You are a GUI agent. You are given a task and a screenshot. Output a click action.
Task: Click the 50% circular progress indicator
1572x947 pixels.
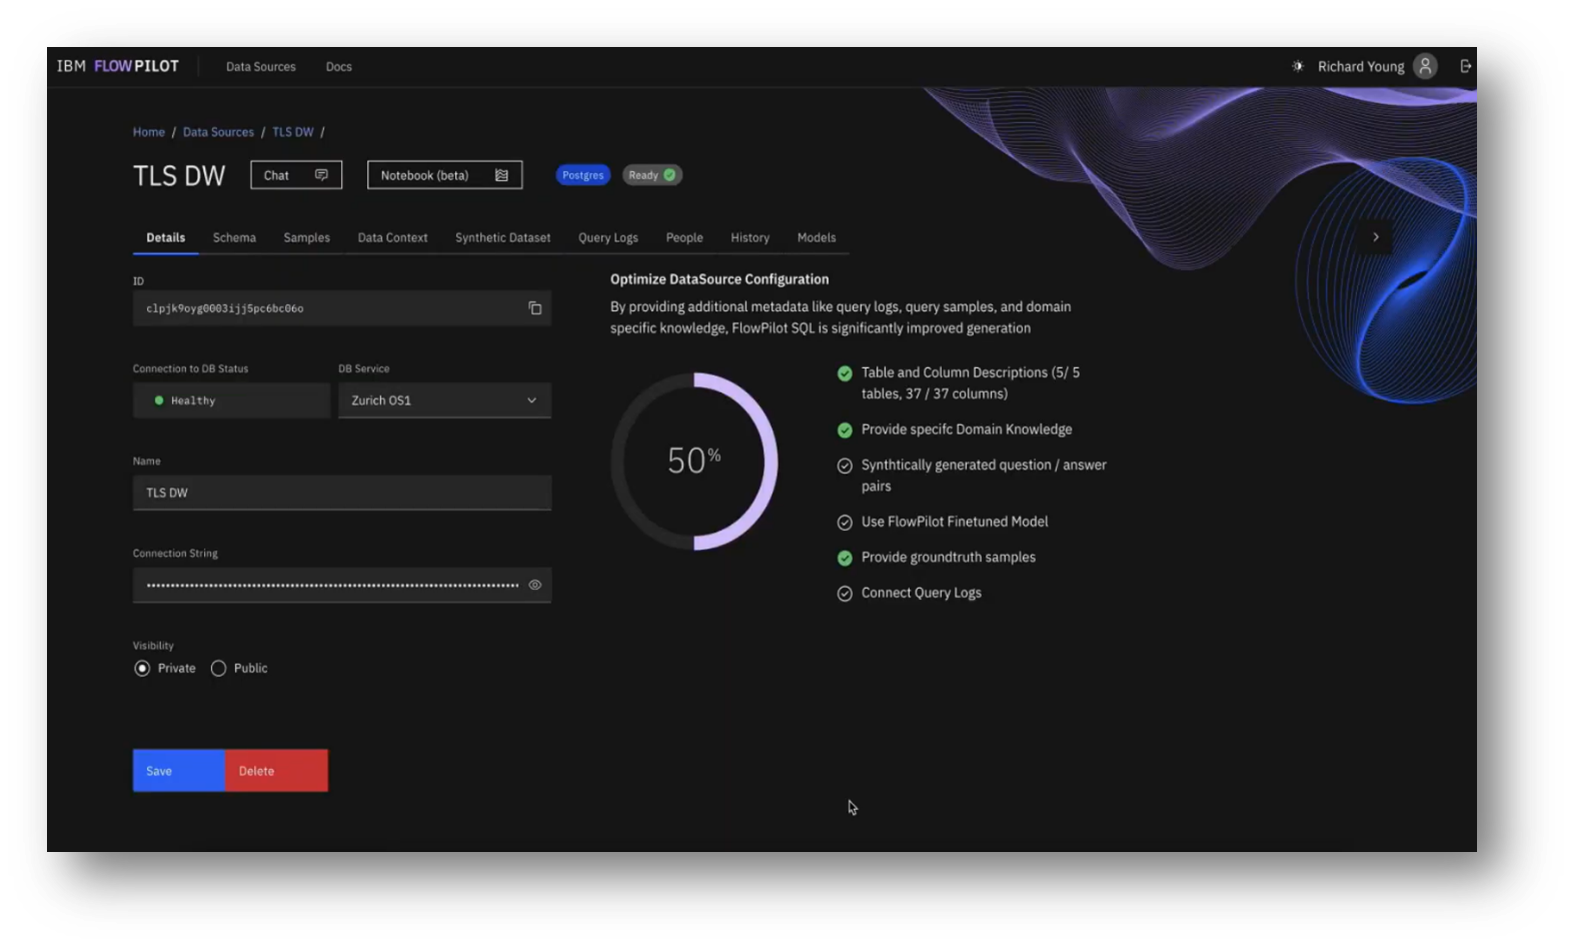pos(694,461)
